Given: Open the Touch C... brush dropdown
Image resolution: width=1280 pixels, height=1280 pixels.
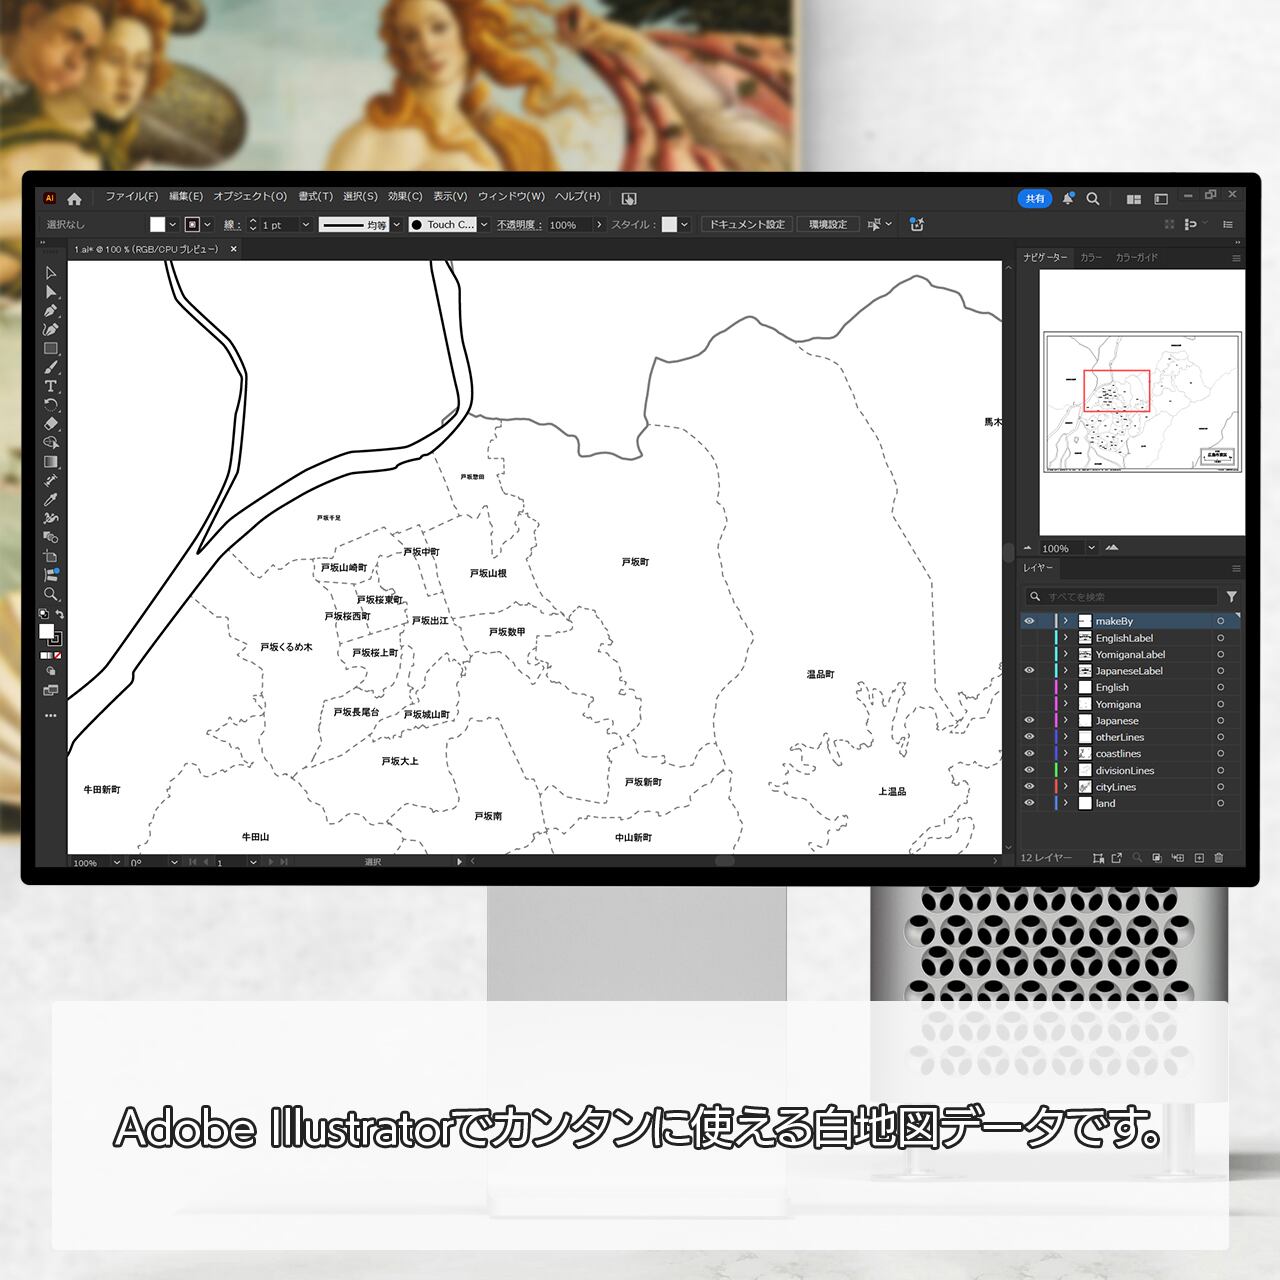Looking at the screenshot, I should (484, 225).
